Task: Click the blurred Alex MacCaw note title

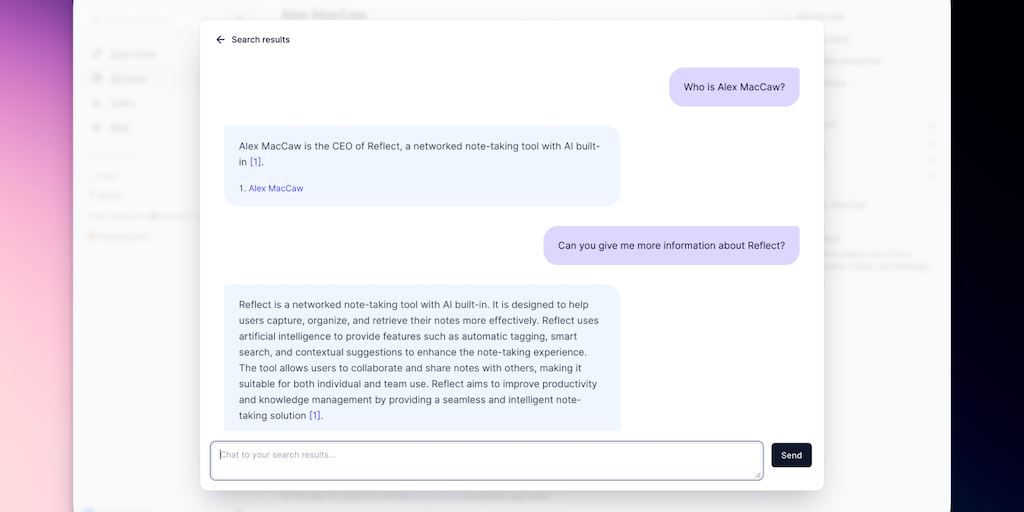Action: coord(324,14)
